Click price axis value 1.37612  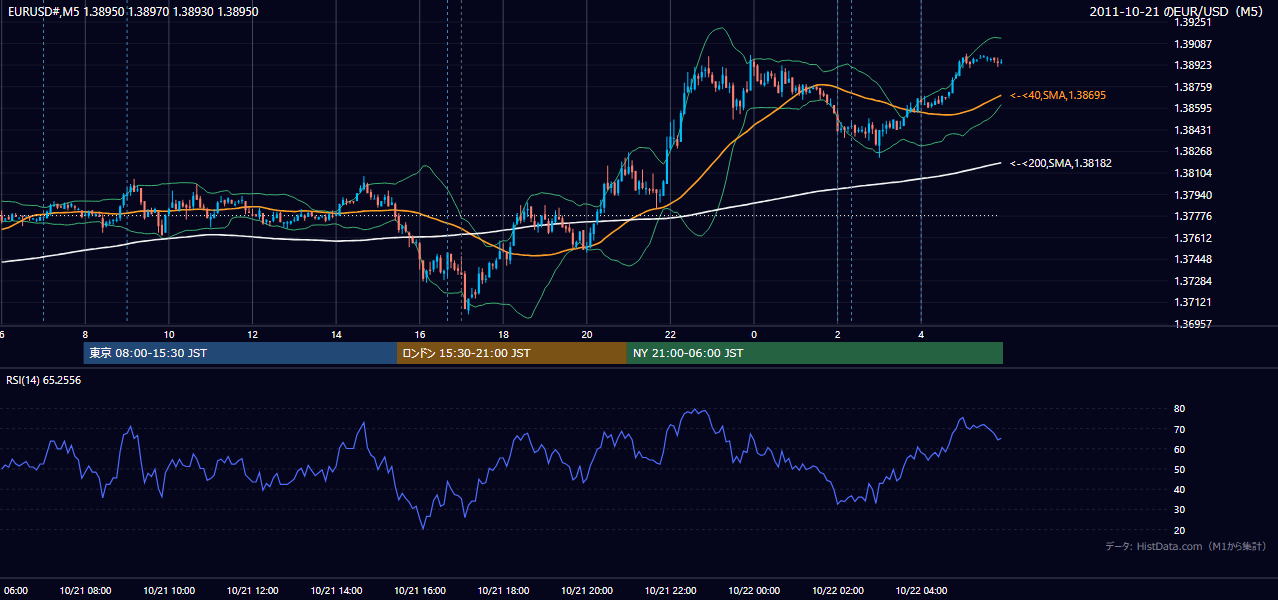(x=1192, y=238)
